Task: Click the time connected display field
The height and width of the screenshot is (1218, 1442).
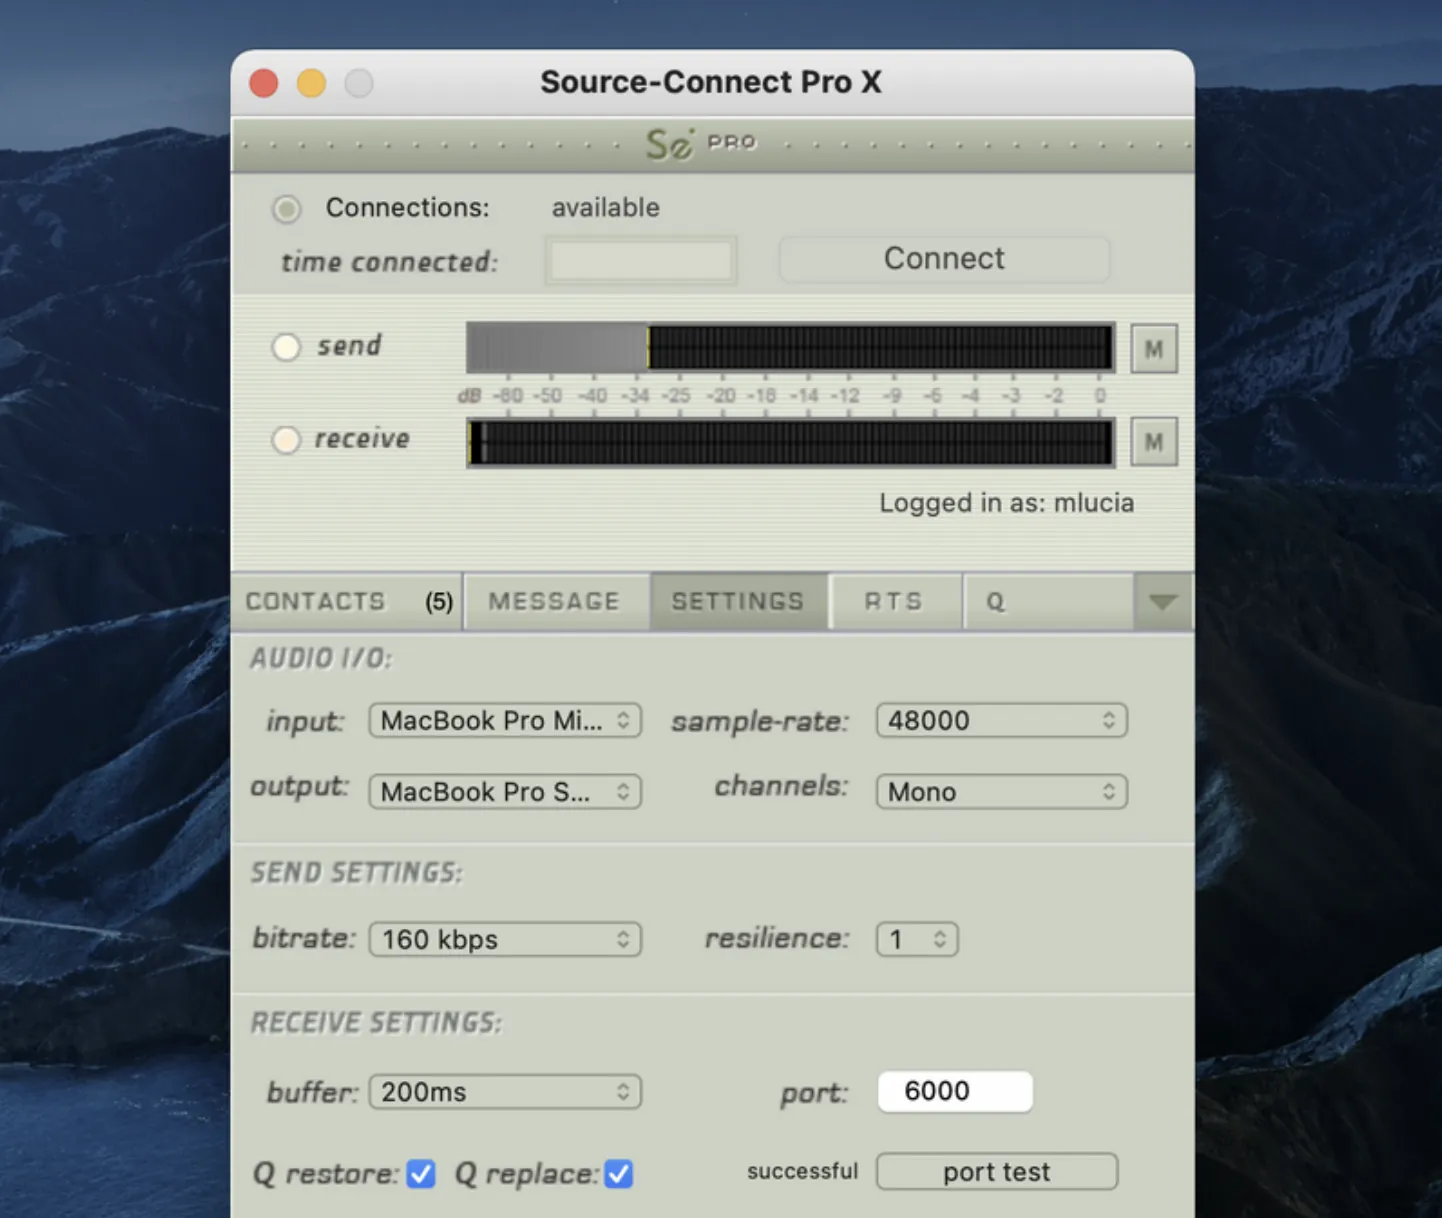Action: [x=641, y=261]
